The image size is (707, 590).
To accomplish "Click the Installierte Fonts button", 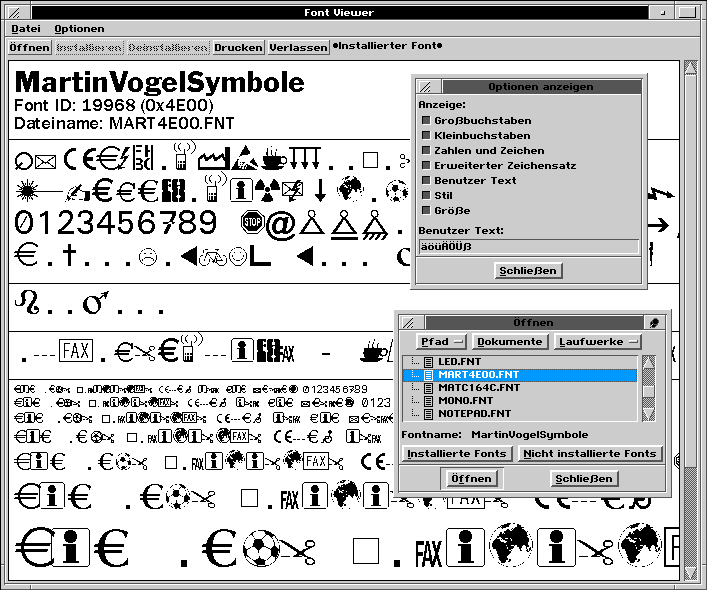I will (457, 453).
